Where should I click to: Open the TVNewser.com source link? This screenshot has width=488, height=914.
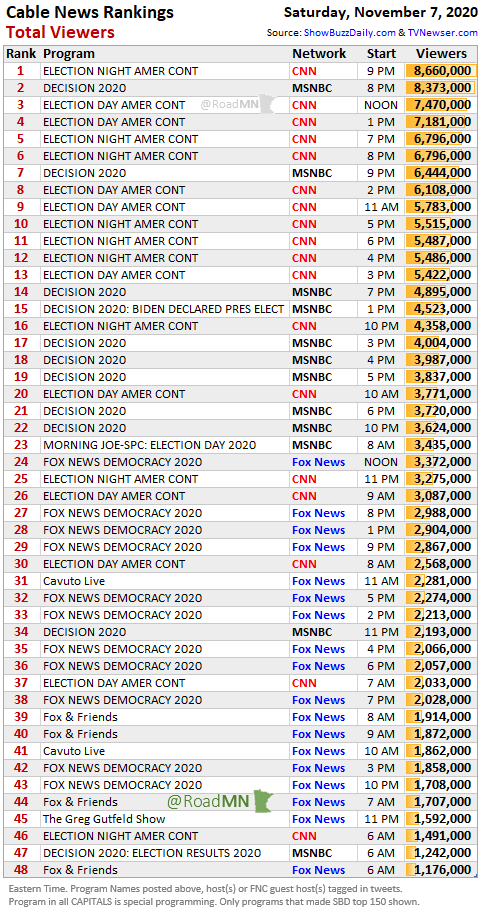point(442,33)
